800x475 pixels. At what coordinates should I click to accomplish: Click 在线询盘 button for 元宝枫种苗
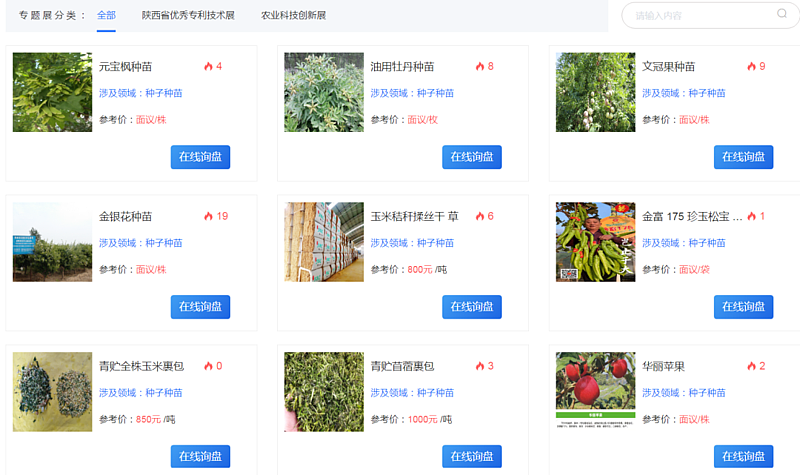coord(200,157)
